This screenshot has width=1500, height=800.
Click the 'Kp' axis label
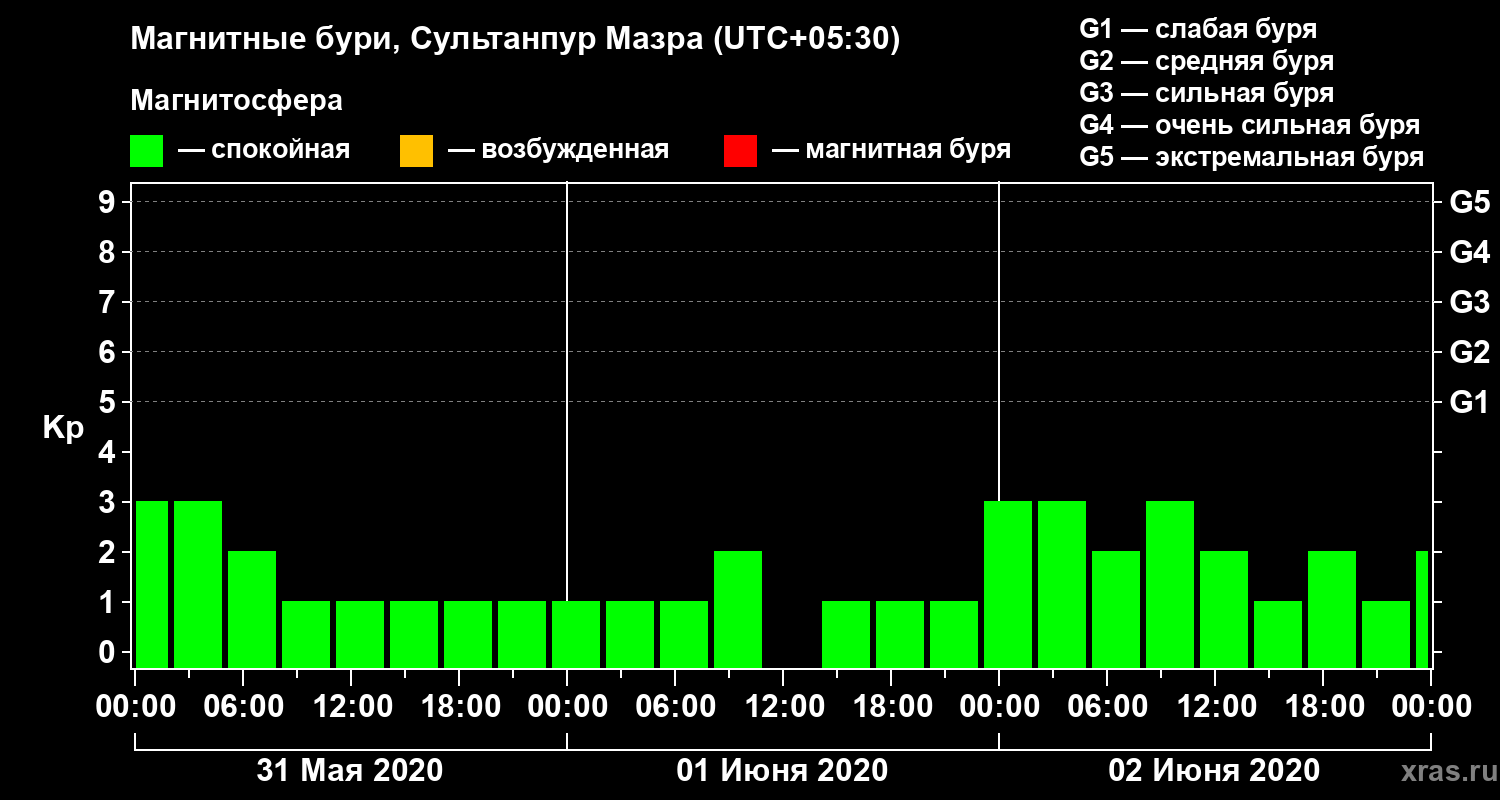pyautogui.click(x=63, y=428)
